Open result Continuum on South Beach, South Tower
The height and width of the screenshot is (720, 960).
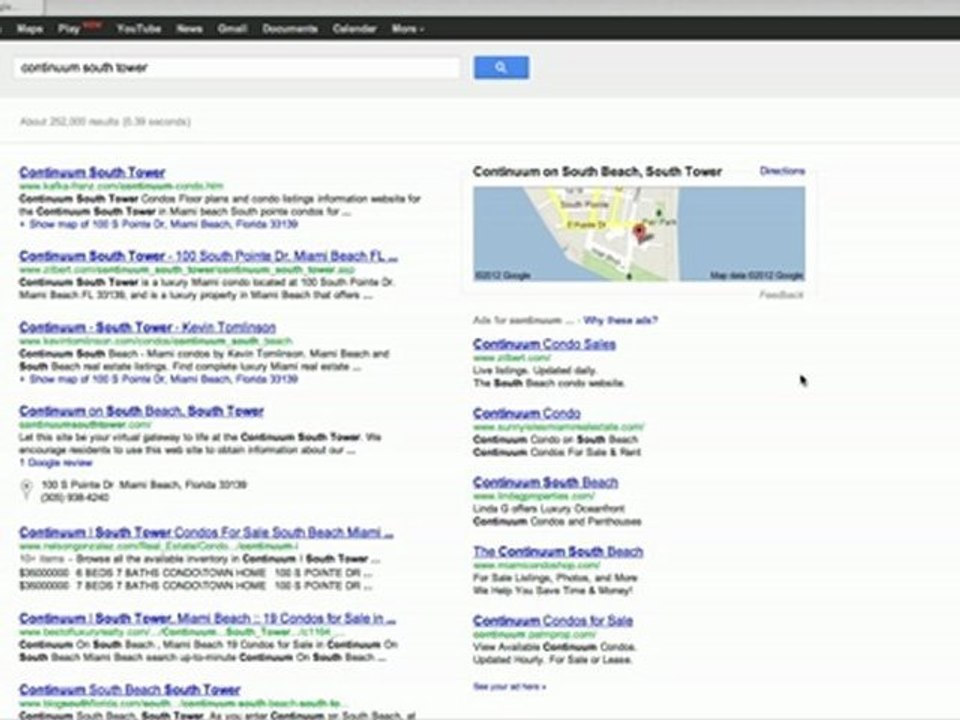[x=141, y=411]
